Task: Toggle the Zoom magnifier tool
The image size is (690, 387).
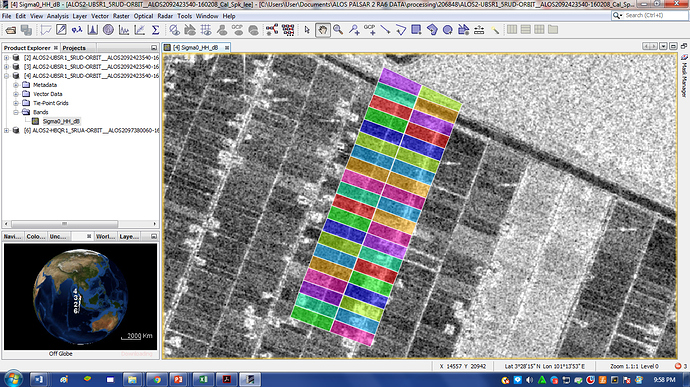Action: point(338,30)
